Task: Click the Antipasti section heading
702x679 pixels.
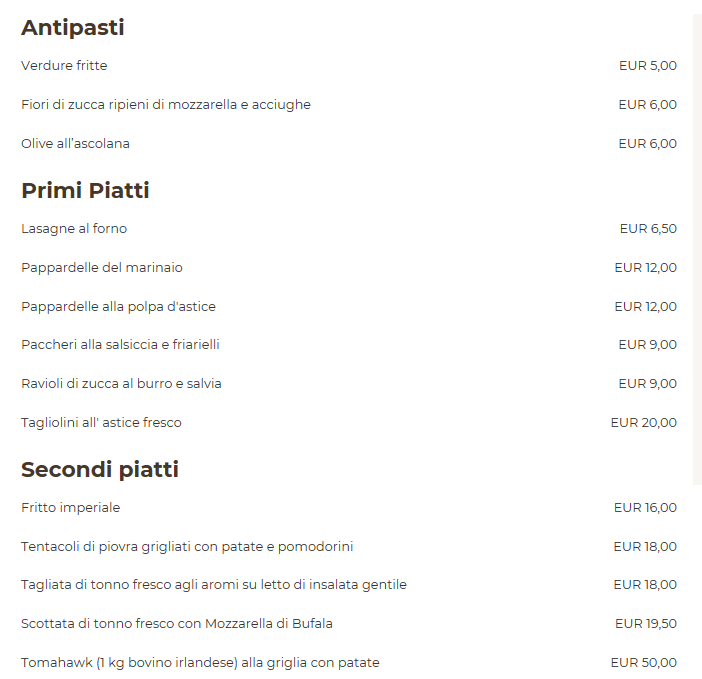Action: [73, 28]
